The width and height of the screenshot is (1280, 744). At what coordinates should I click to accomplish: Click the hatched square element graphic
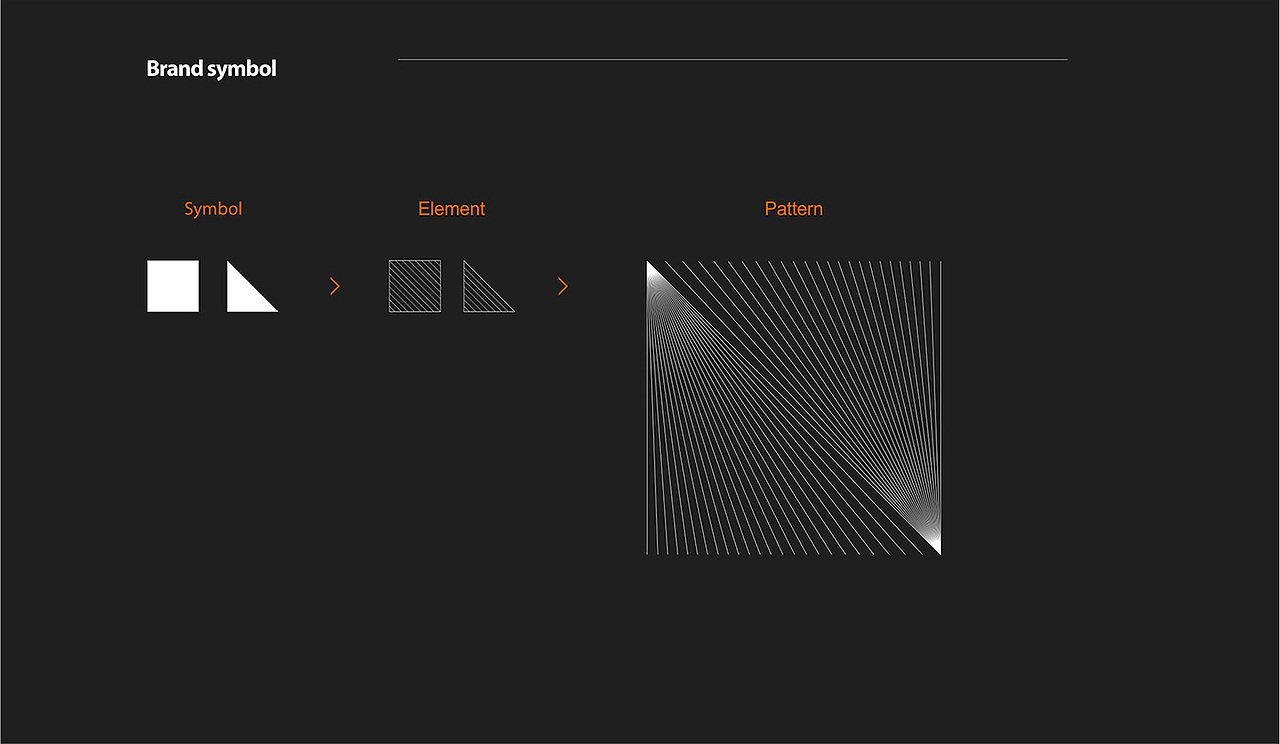tap(414, 286)
